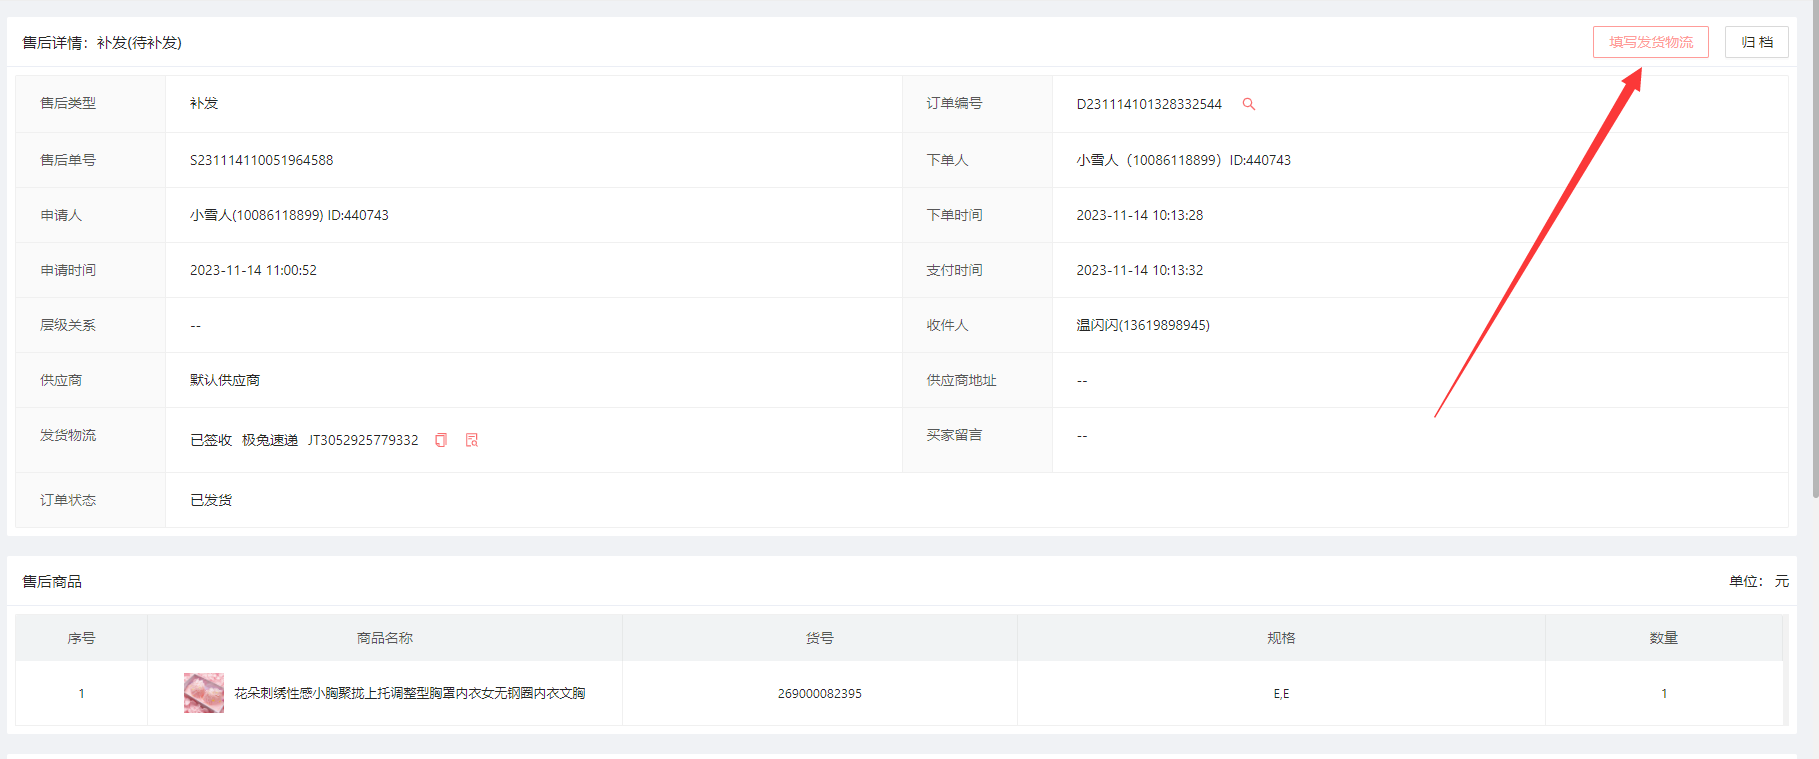Click the 极兔速递 courier name

coord(270,440)
